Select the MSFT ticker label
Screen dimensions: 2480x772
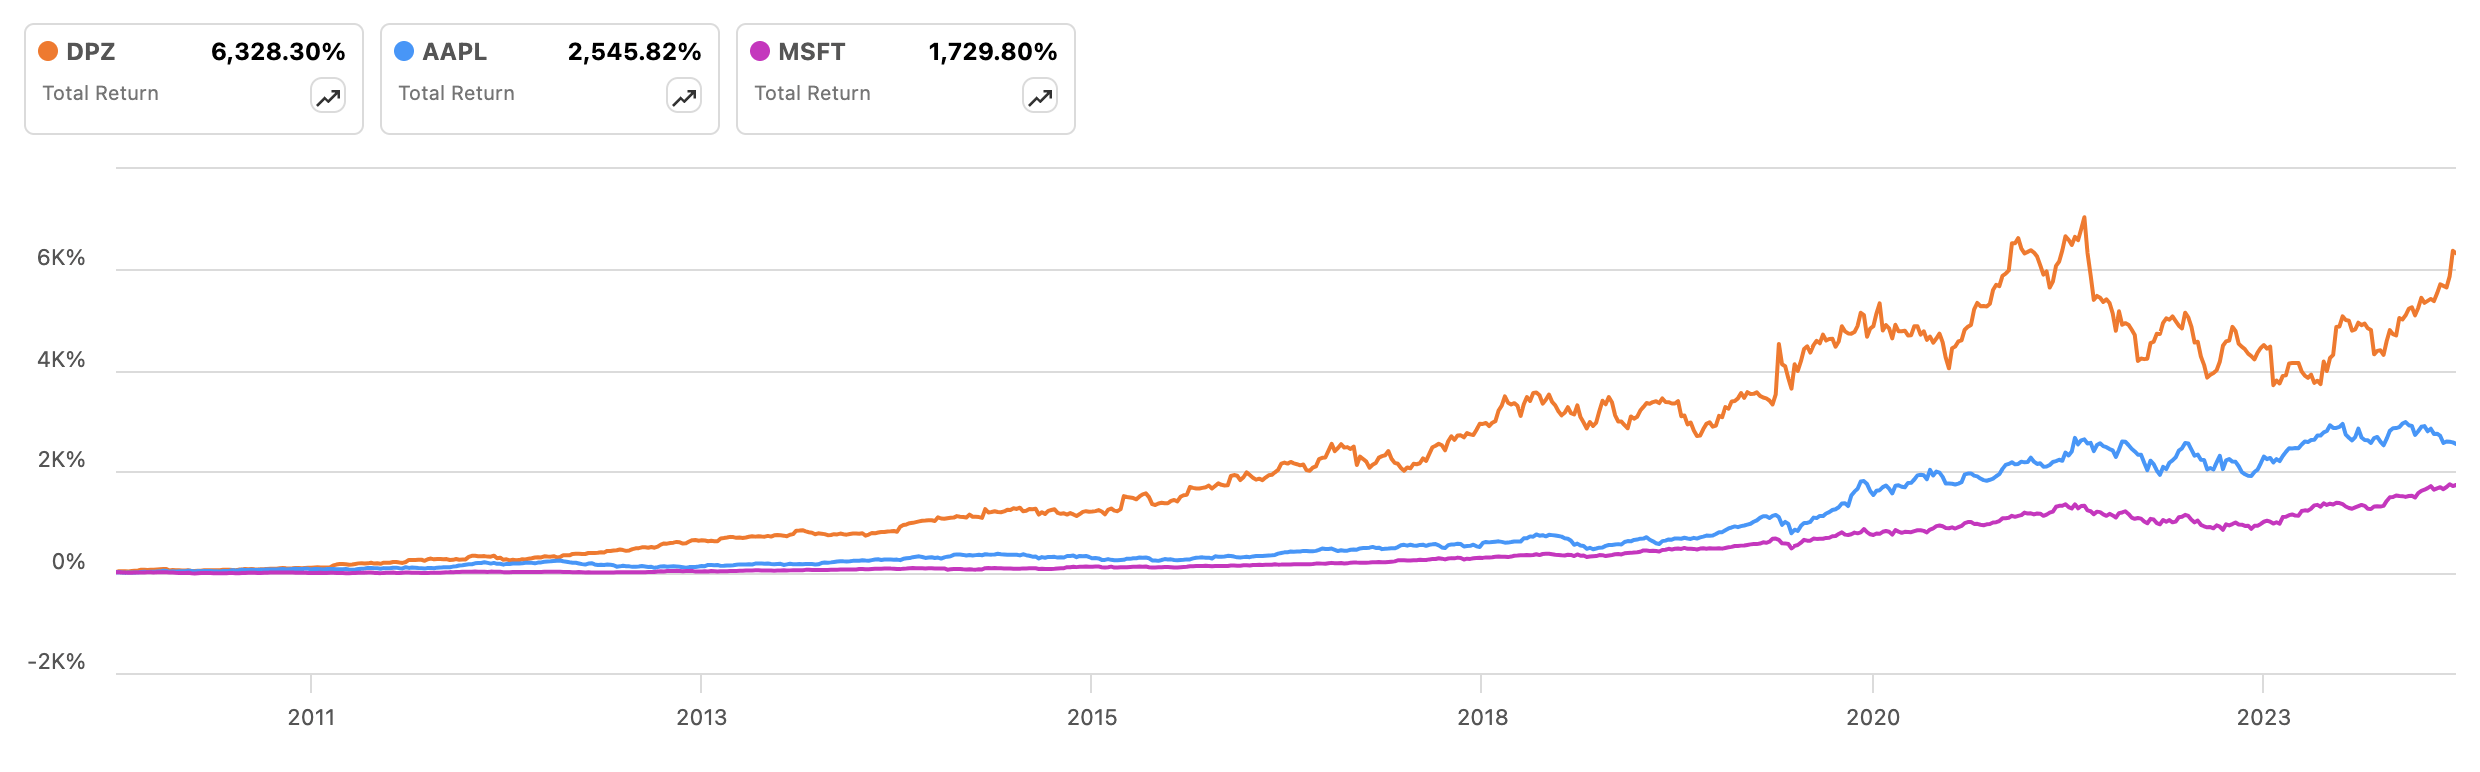(812, 52)
